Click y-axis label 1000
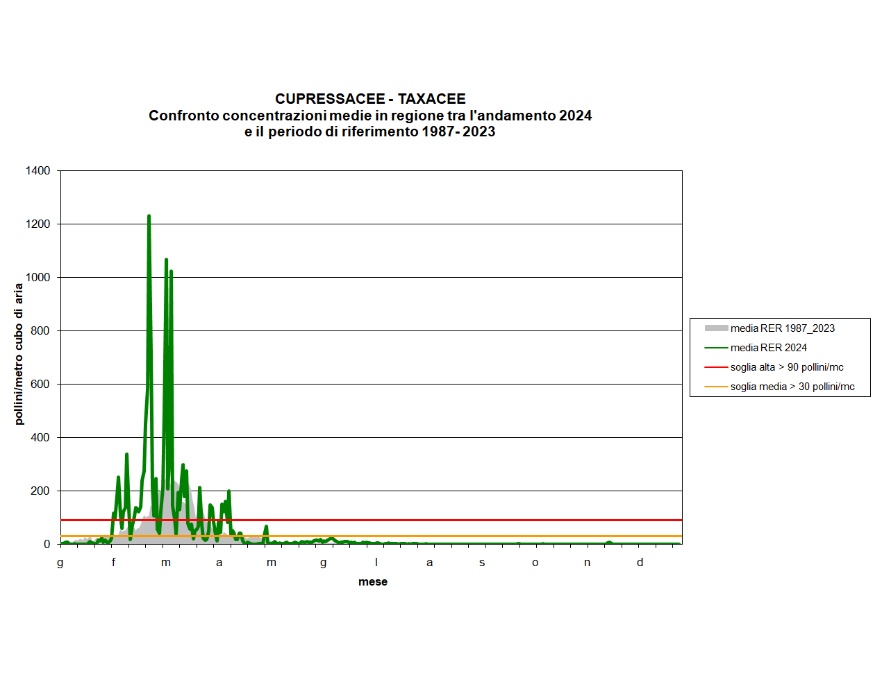882x682 pixels. tap(38, 277)
